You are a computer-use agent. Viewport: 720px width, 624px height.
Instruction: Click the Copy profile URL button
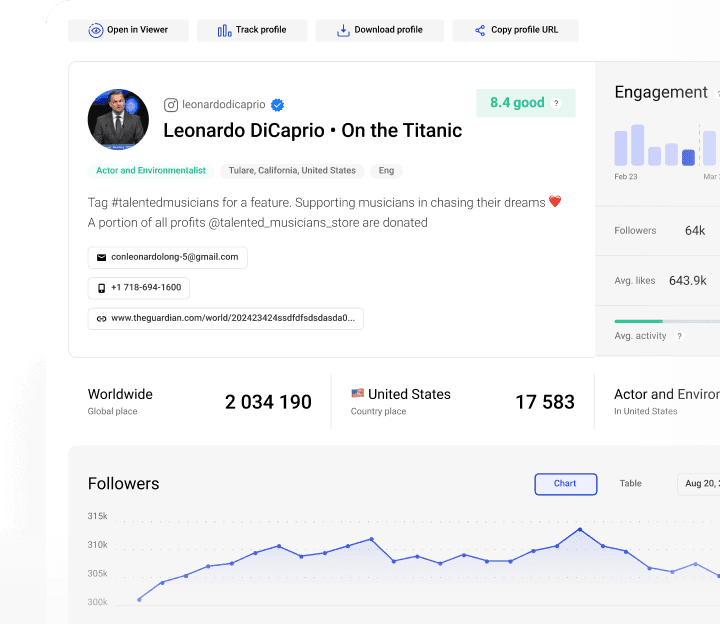[x=515, y=30]
